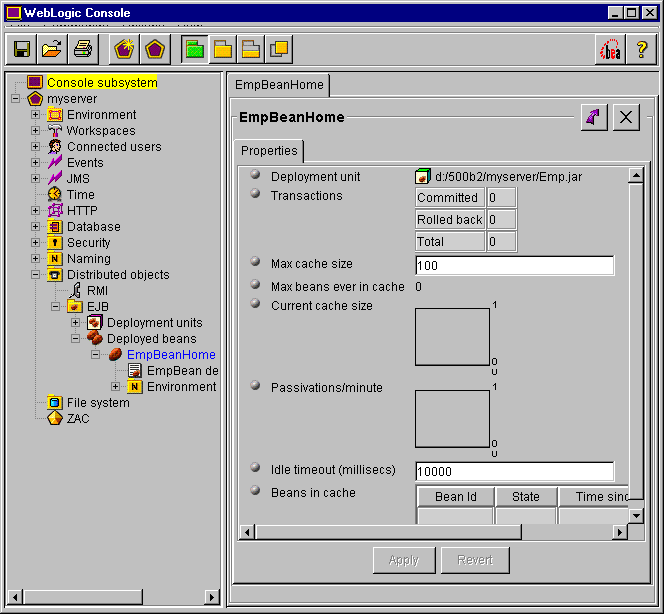Click the properties vertical scrollbar thumb
664x614 pixels.
[636, 341]
